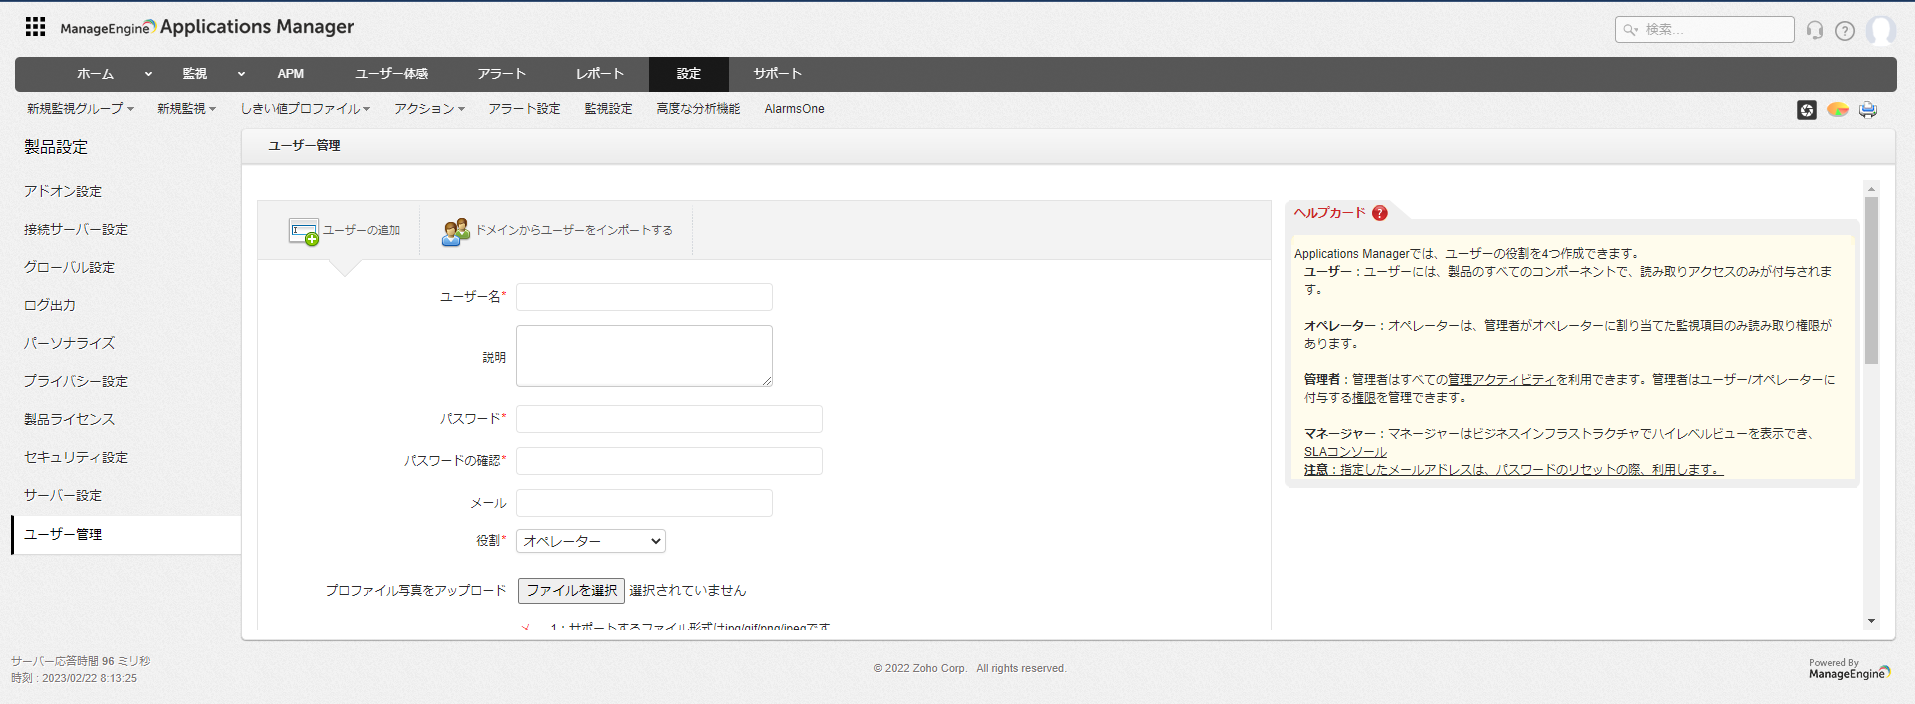Viewport: 1915px width, 704px height.
Task: Click the scrollbar down arrow
Action: tap(1871, 622)
